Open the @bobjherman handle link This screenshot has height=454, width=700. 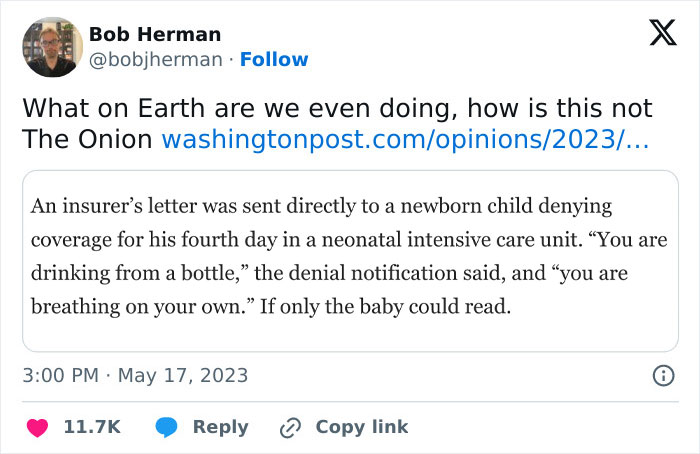(x=155, y=60)
